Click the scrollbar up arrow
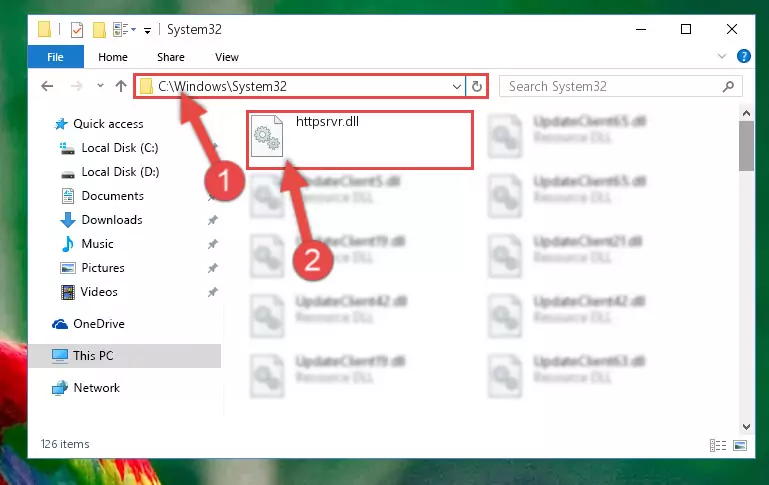 click(x=746, y=114)
